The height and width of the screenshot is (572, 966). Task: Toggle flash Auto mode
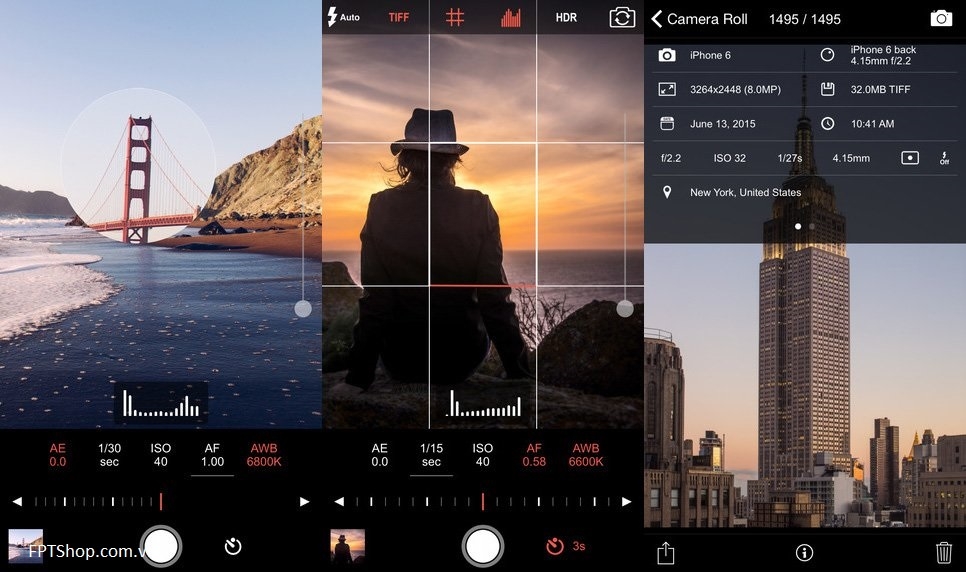point(343,17)
